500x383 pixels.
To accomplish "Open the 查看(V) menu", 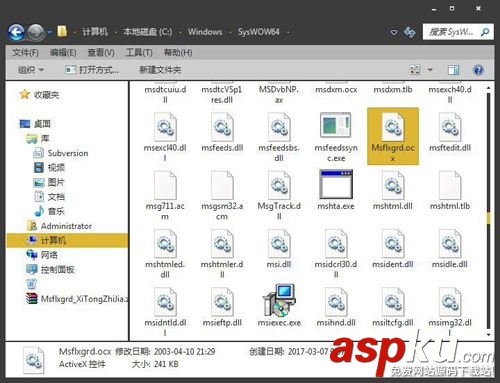I will [x=101, y=52].
